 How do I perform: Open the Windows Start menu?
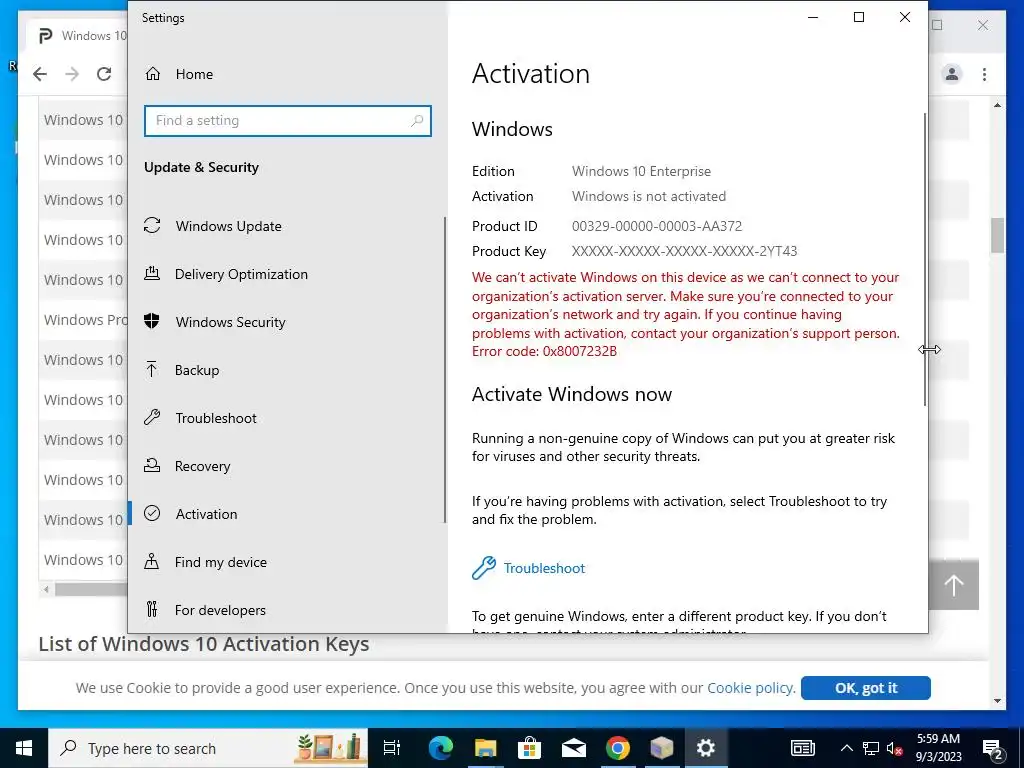[x=24, y=748]
